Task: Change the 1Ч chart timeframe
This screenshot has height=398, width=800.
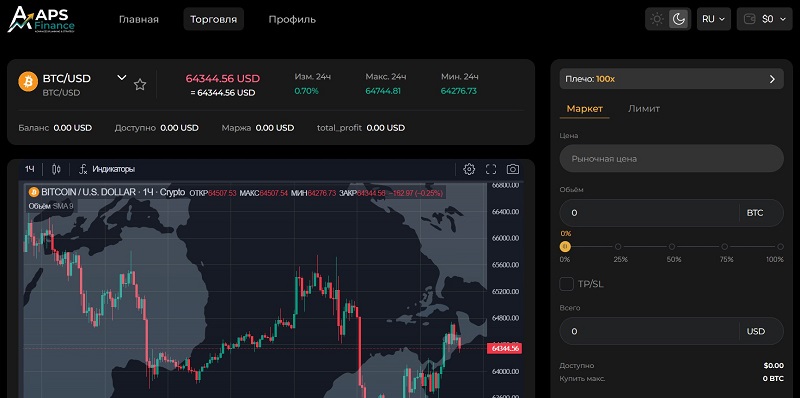Action: (x=30, y=169)
